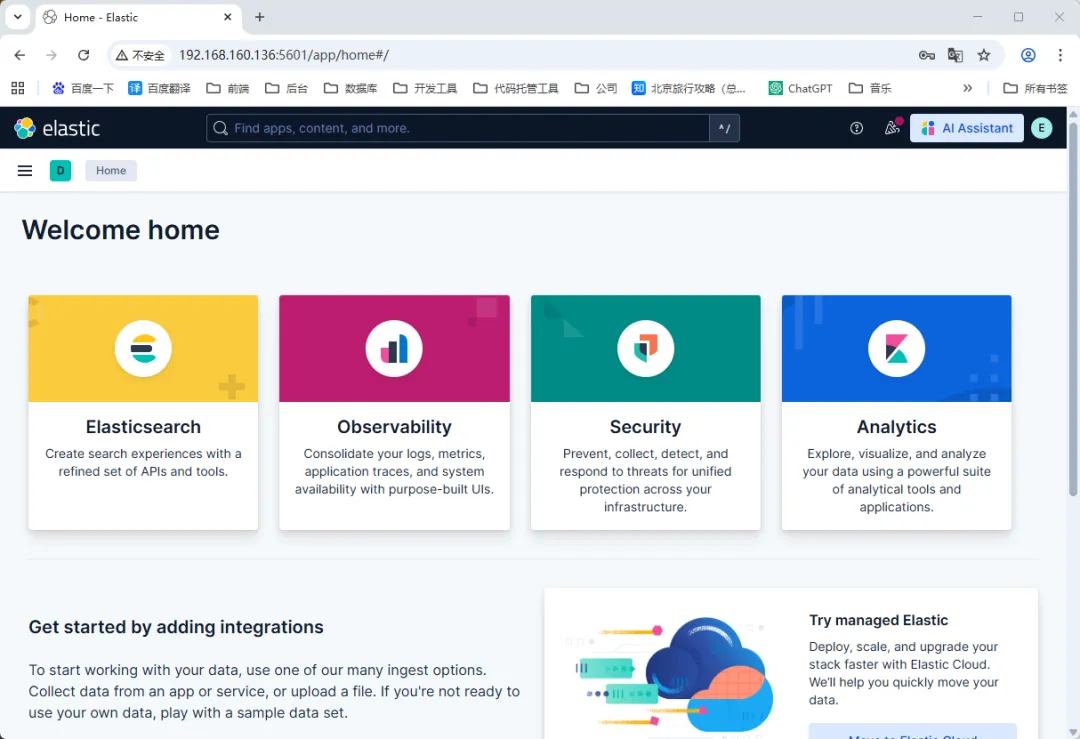Image resolution: width=1080 pixels, height=739 pixels.
Task: Click the search keyboard shortcut indicator
Action: (x=724, y=128)
